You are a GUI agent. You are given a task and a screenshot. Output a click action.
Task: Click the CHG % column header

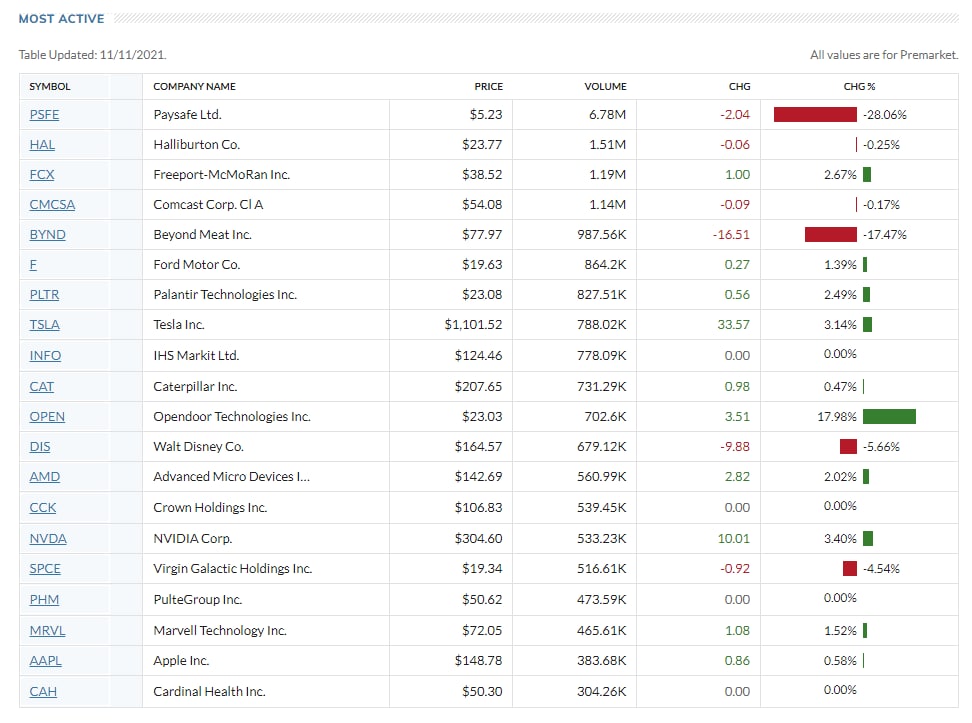point(859,87)
